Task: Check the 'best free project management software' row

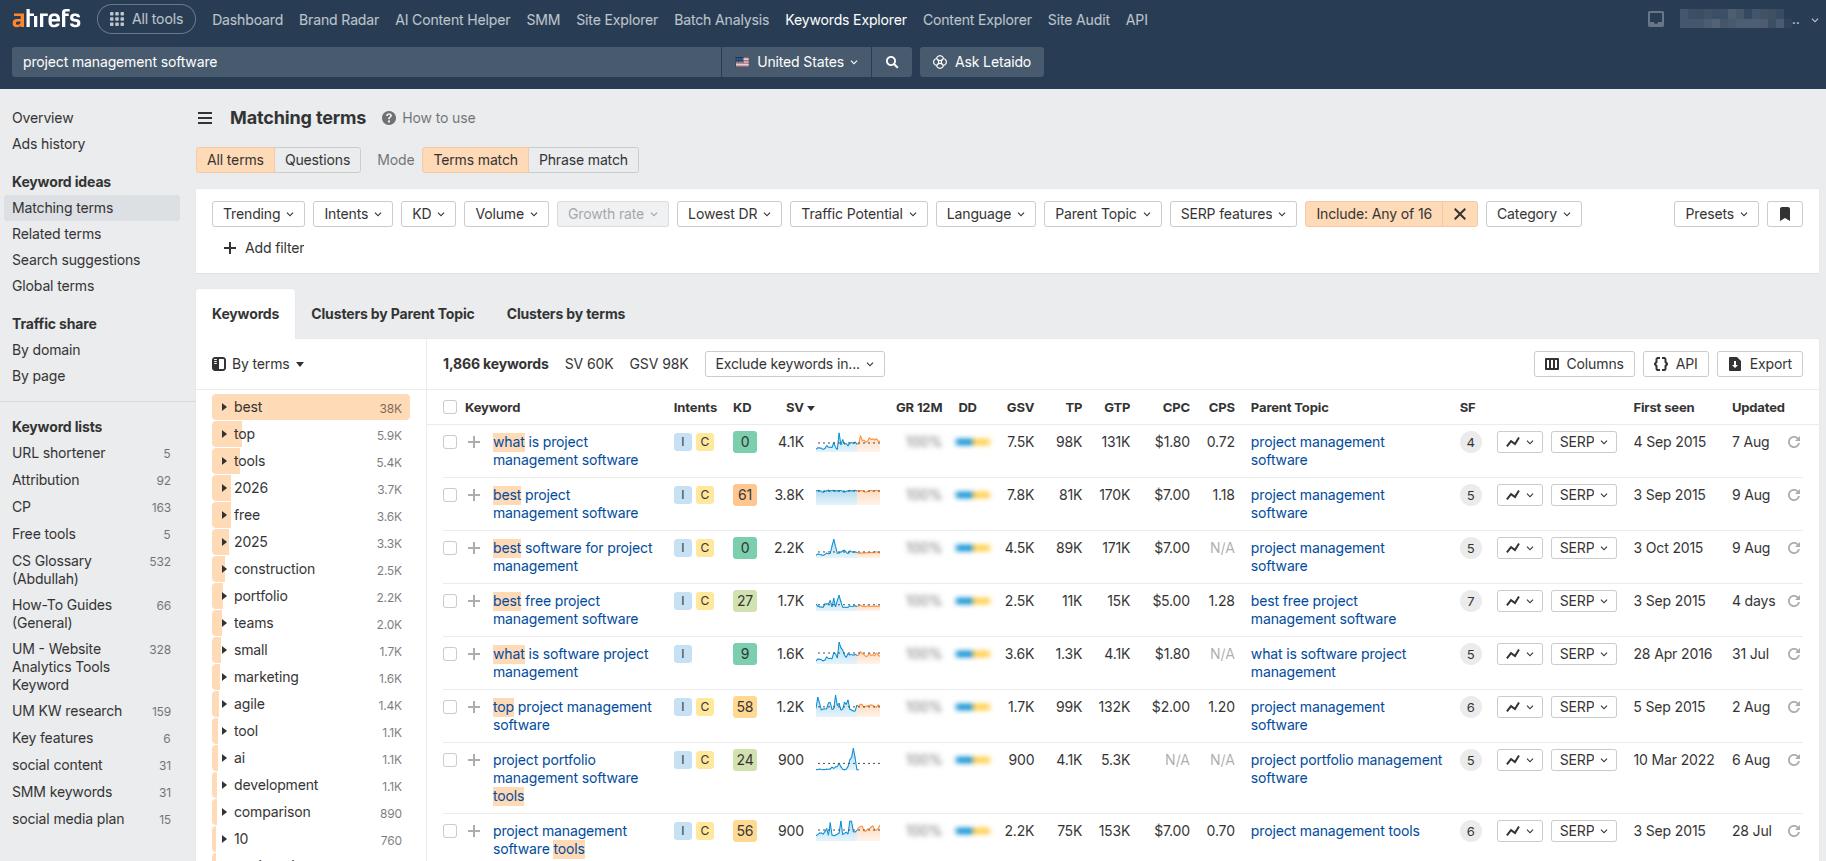Action: click(450, 601)
